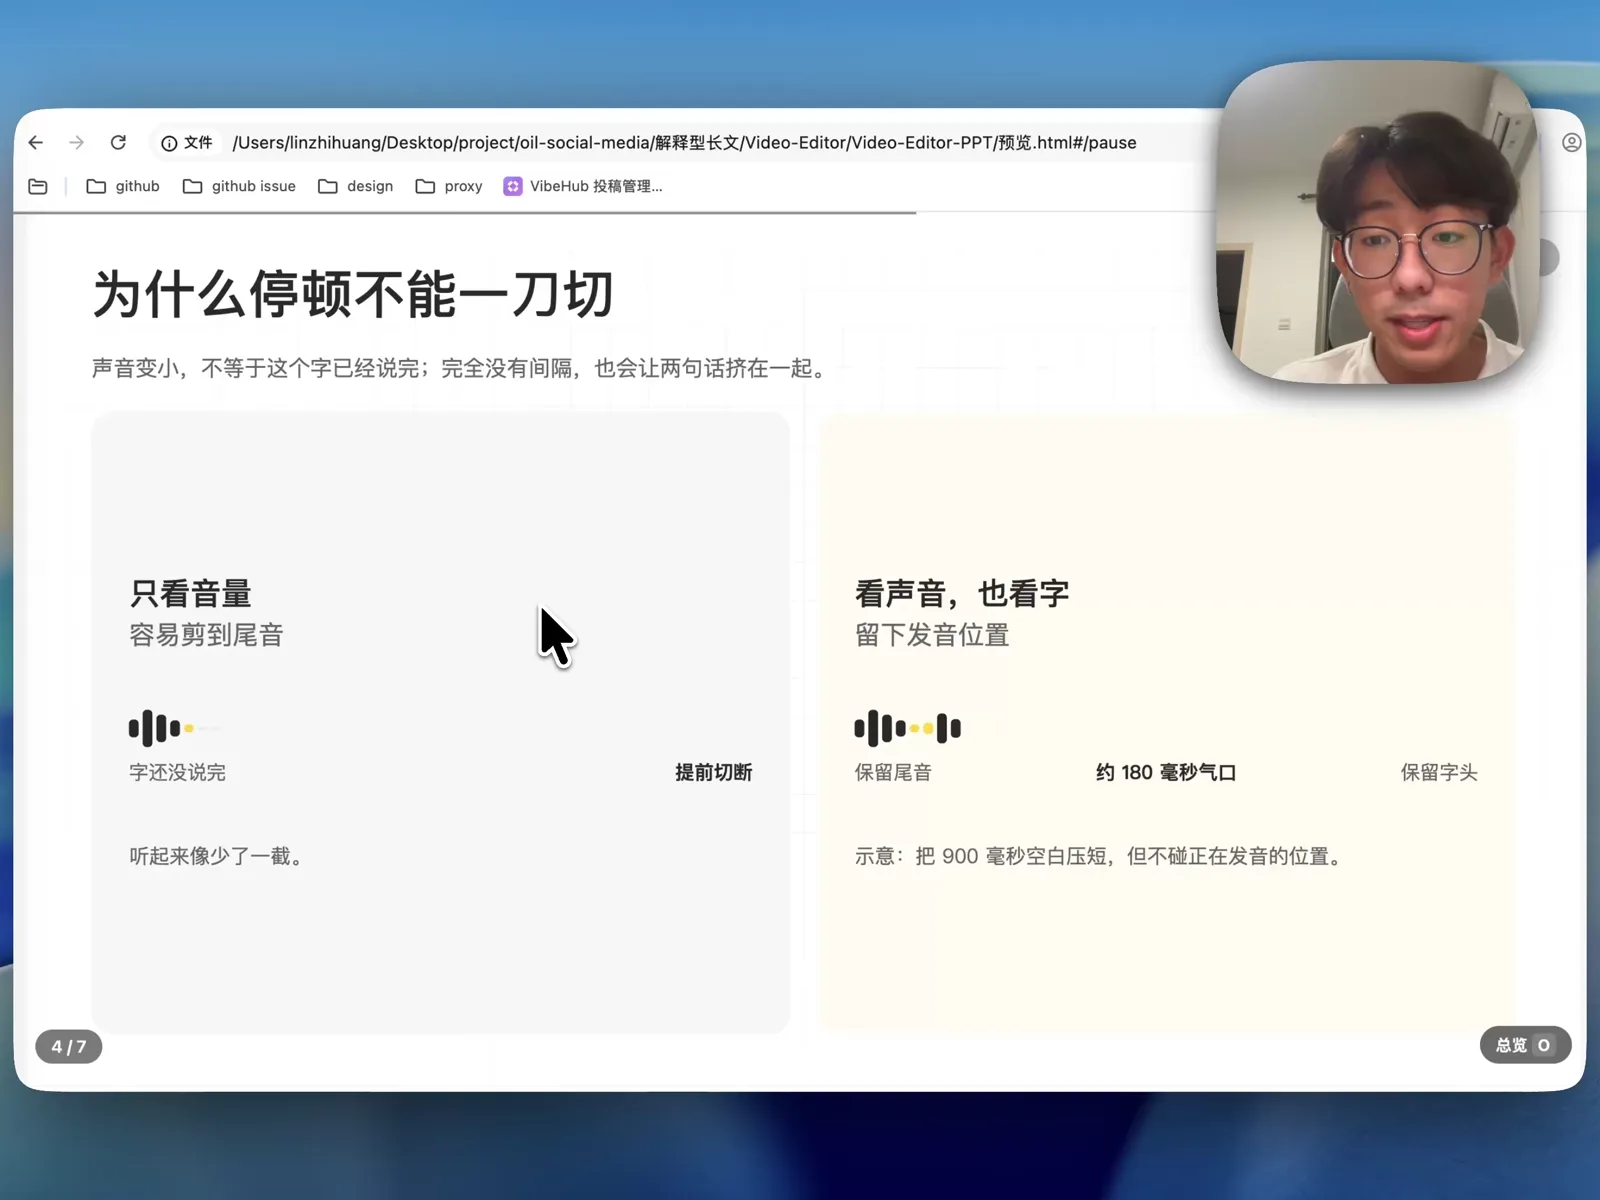Image resolution: width=1600 pixels, height=1200 pixels.
Task: Click the 只看音量 card heading
Action: (x=190, y=593)
